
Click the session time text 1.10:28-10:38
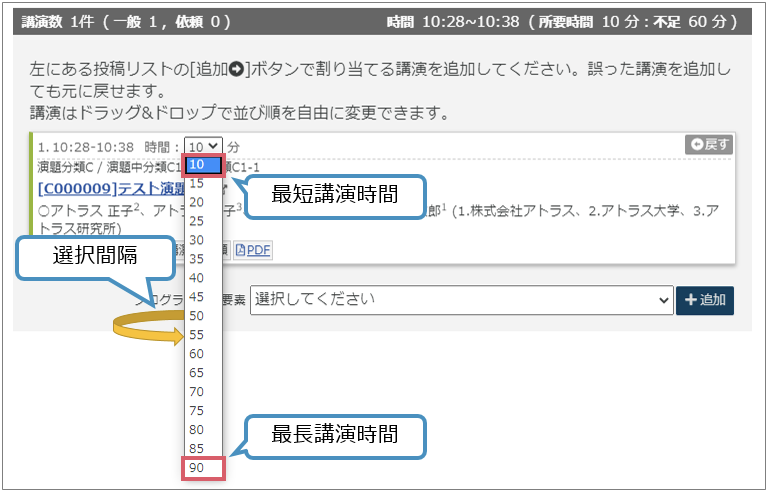(x=86, y=147)
